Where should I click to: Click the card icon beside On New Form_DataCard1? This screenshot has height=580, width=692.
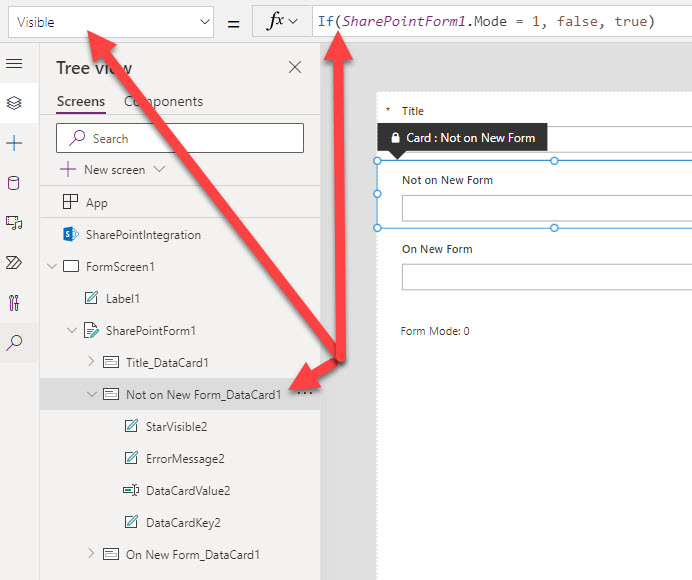[x=111, y=554]
